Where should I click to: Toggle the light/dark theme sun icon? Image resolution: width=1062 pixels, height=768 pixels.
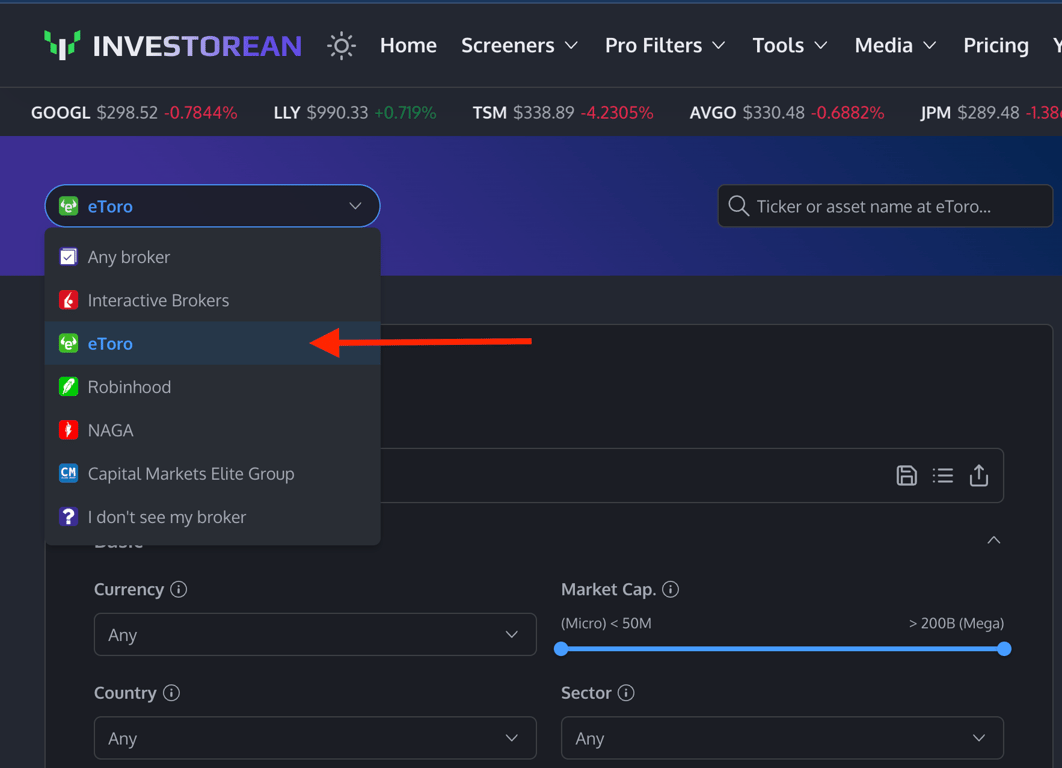click(341, 45)
